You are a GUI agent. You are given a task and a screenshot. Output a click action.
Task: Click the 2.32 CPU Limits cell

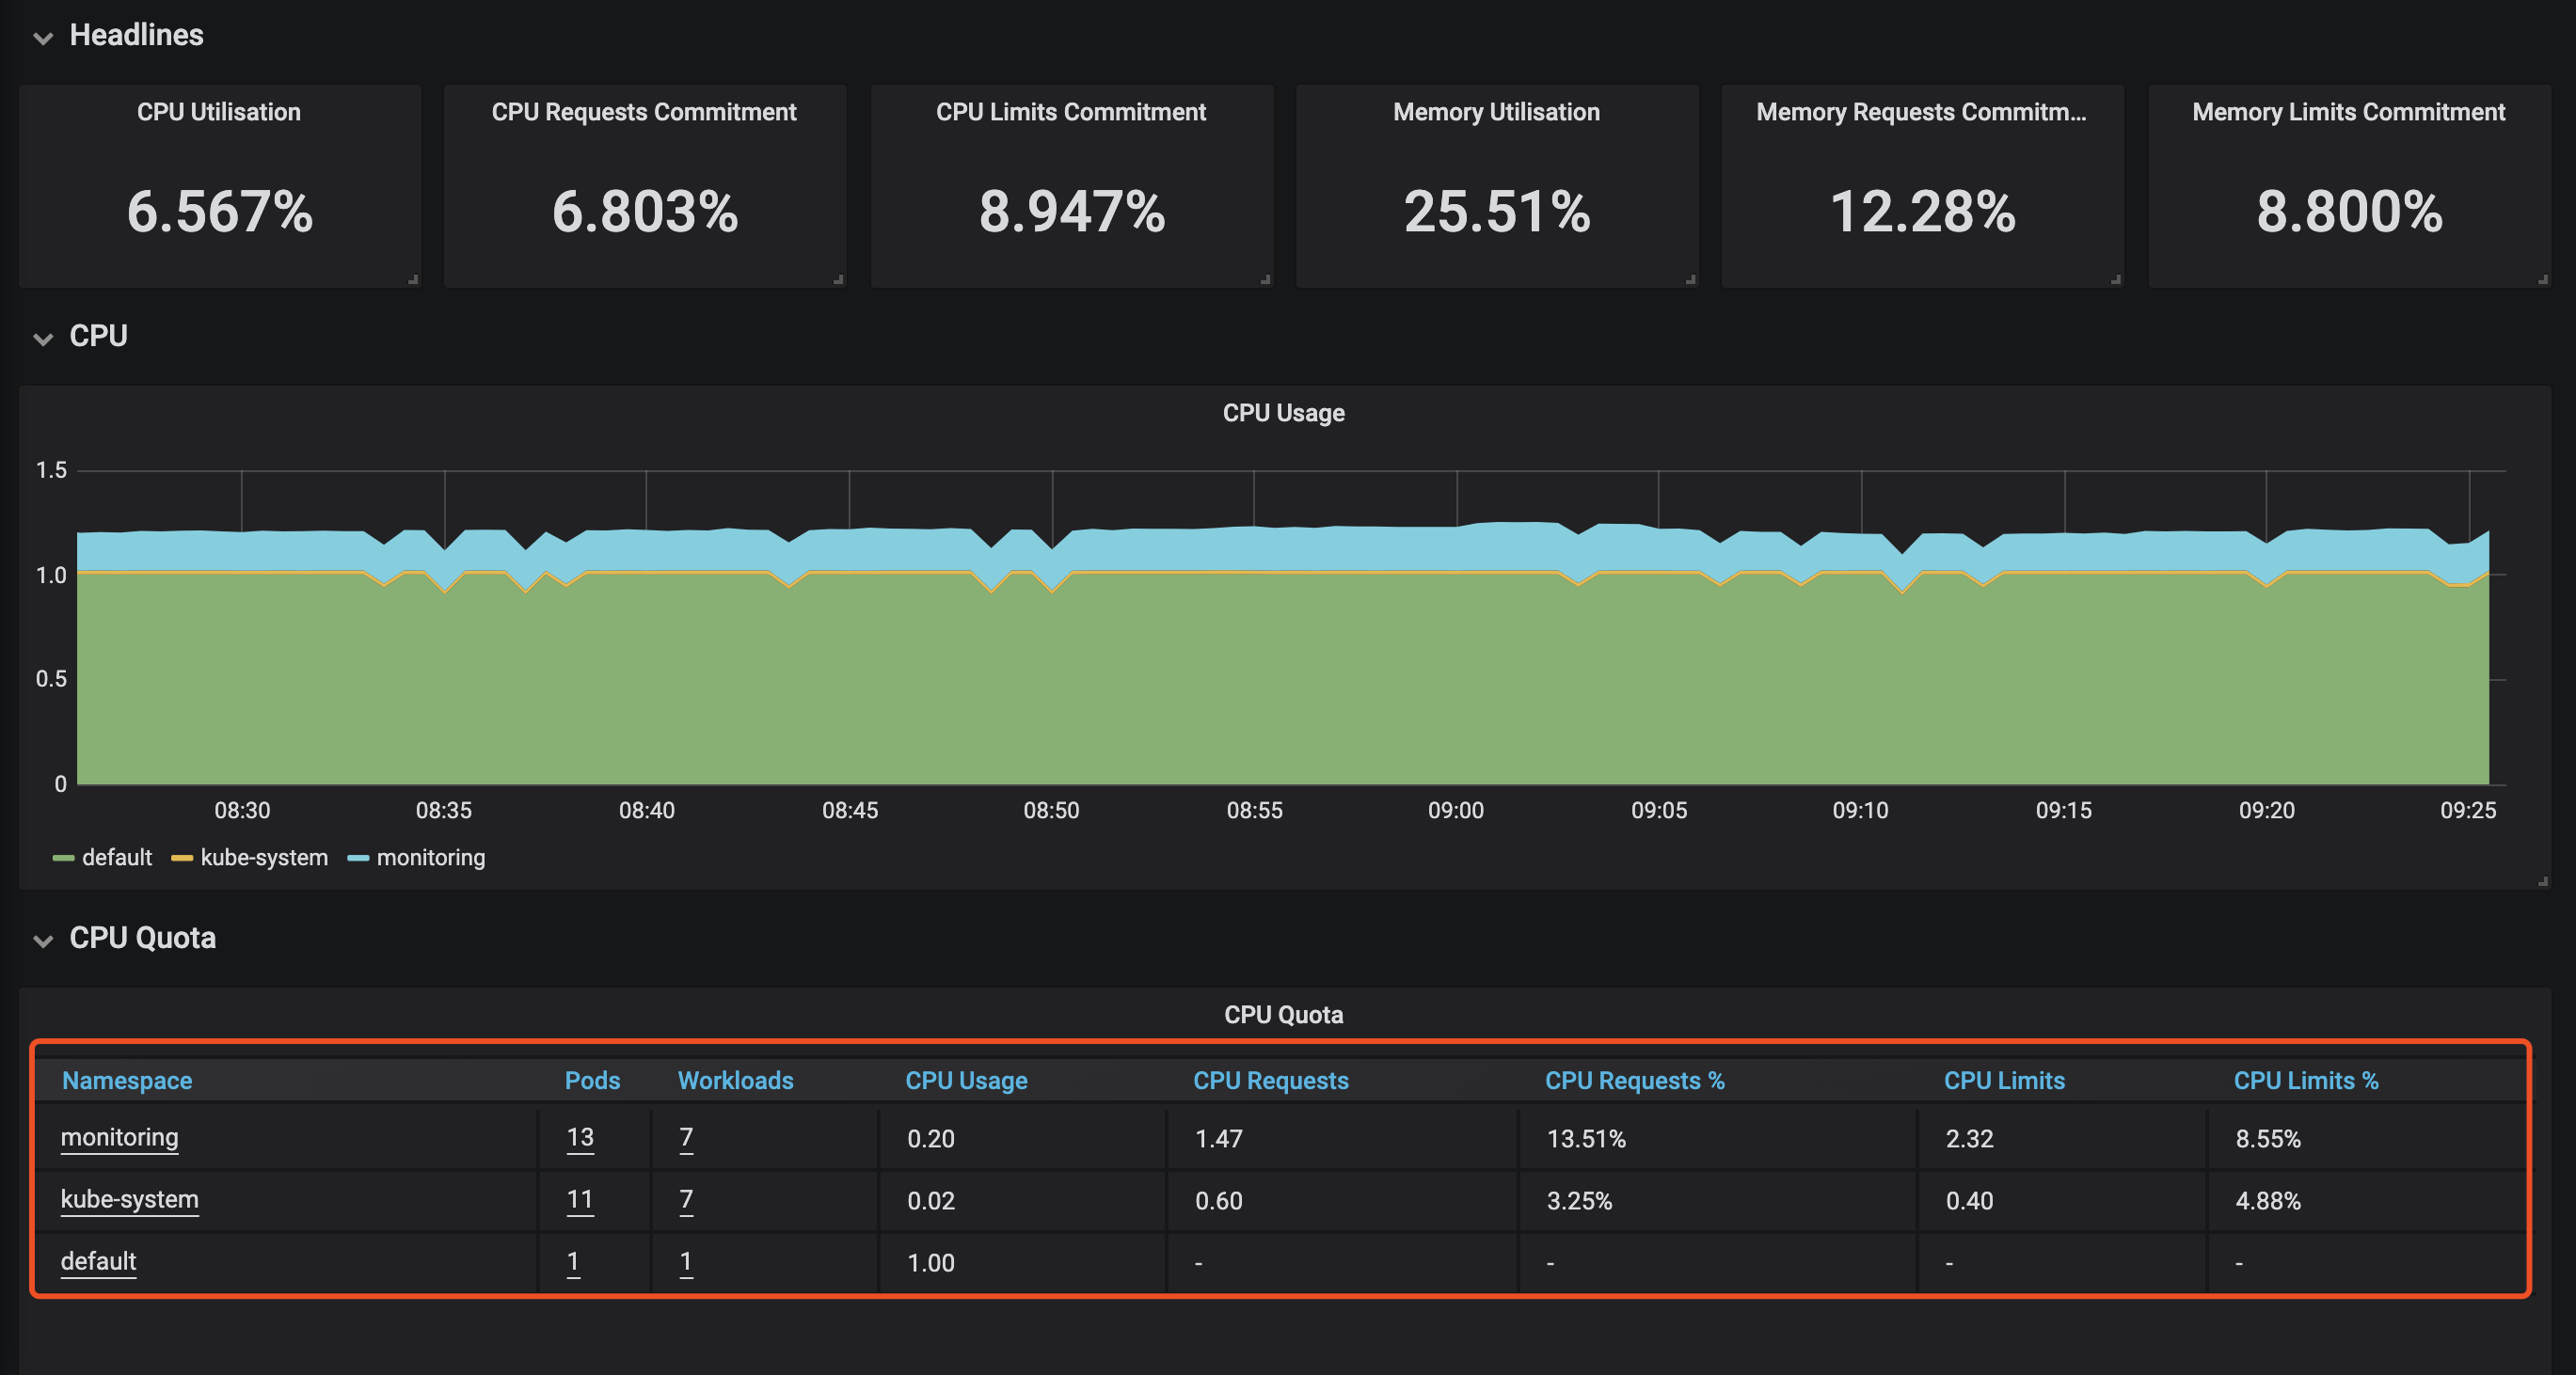click(x=1969, y=1139)
